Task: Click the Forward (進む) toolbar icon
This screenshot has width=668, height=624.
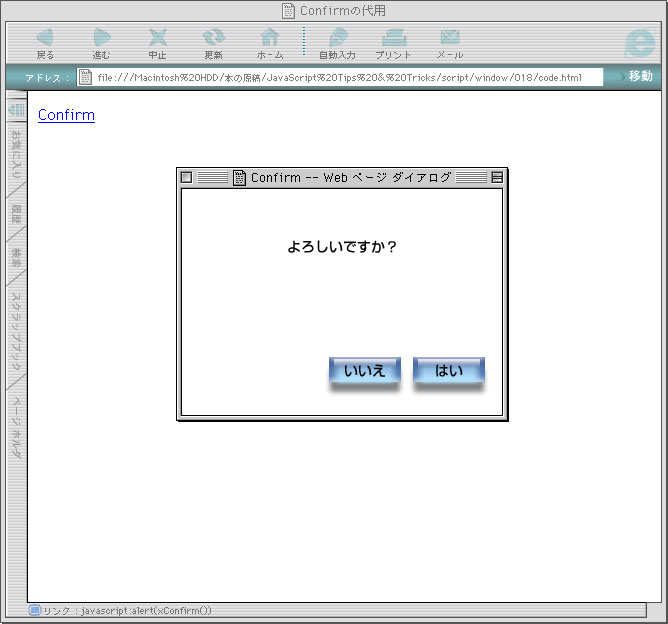Action: coord(101,41)
